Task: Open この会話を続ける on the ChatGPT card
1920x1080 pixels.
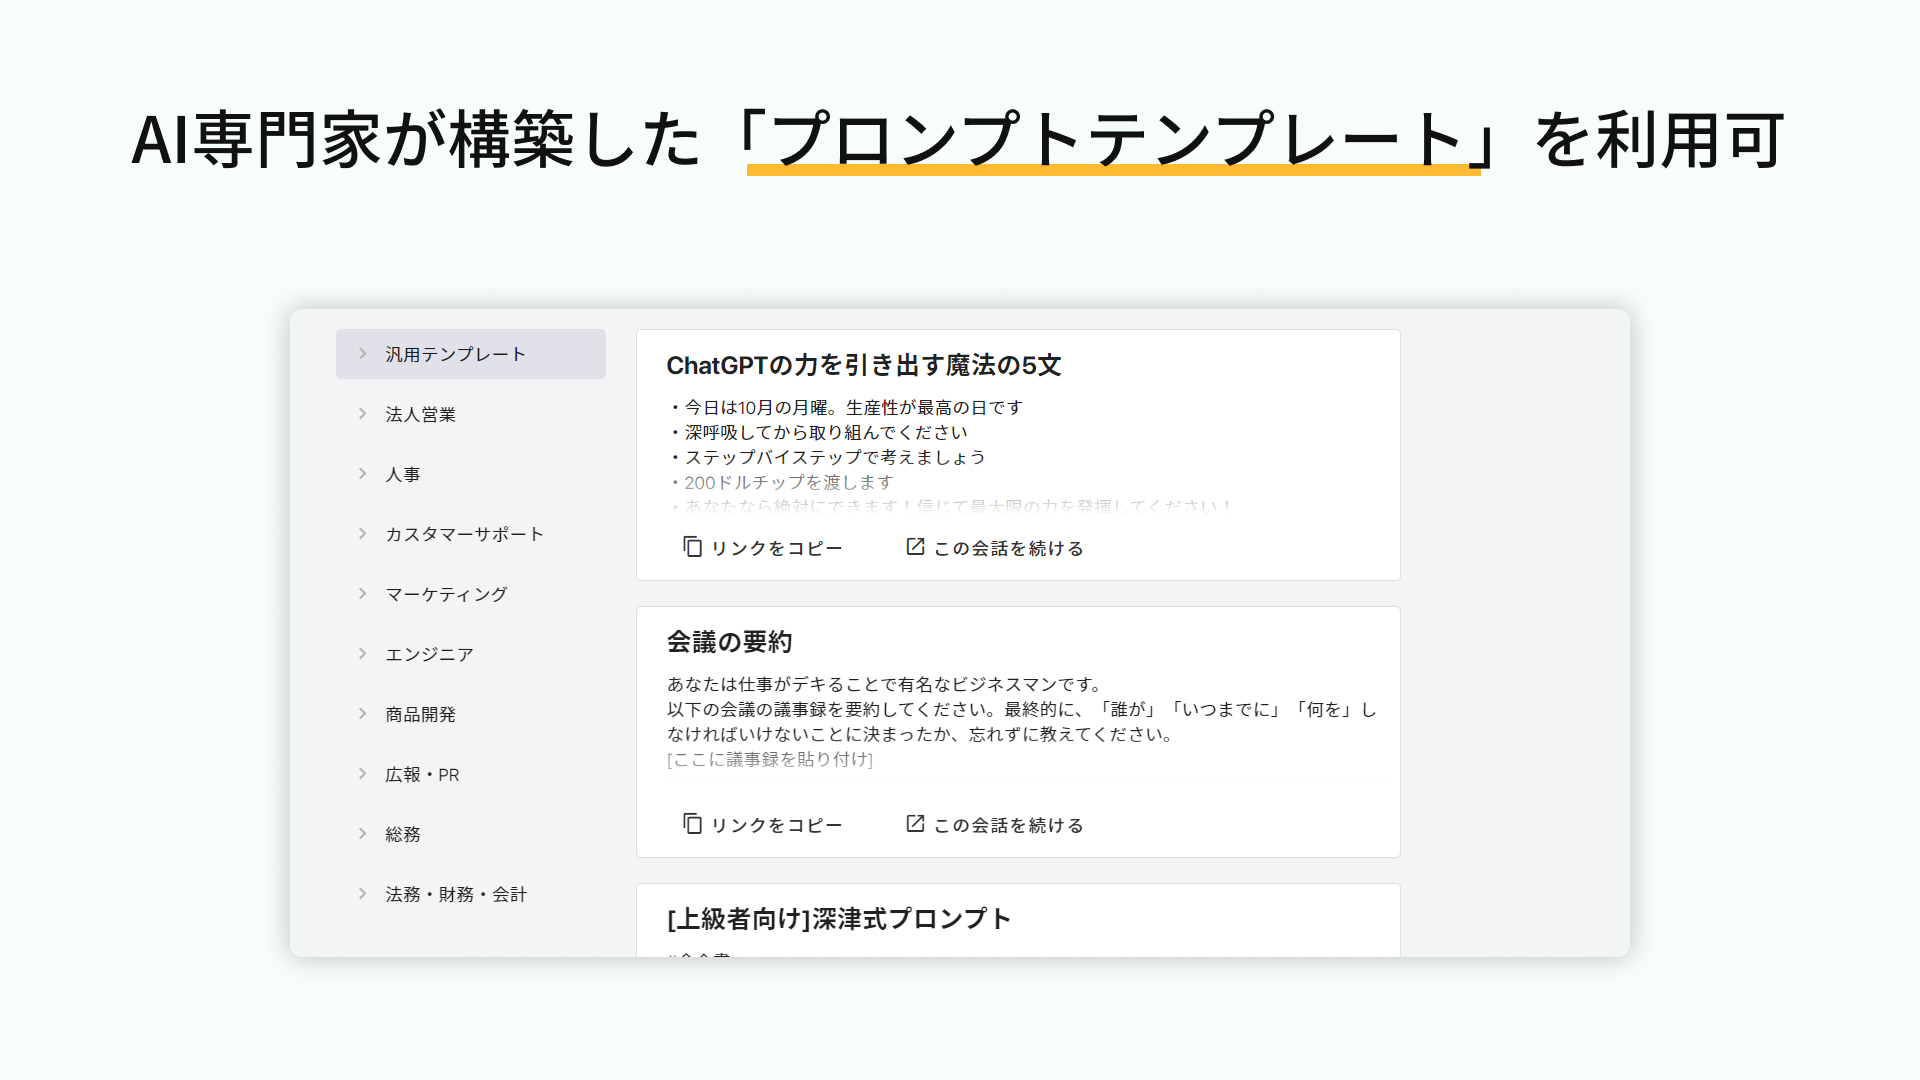Action: pyautogui.click(x=1007, y=547)
